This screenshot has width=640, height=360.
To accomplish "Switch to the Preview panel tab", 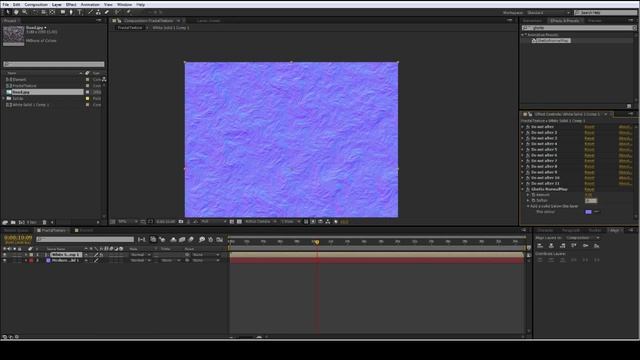I will click(594, 21).
